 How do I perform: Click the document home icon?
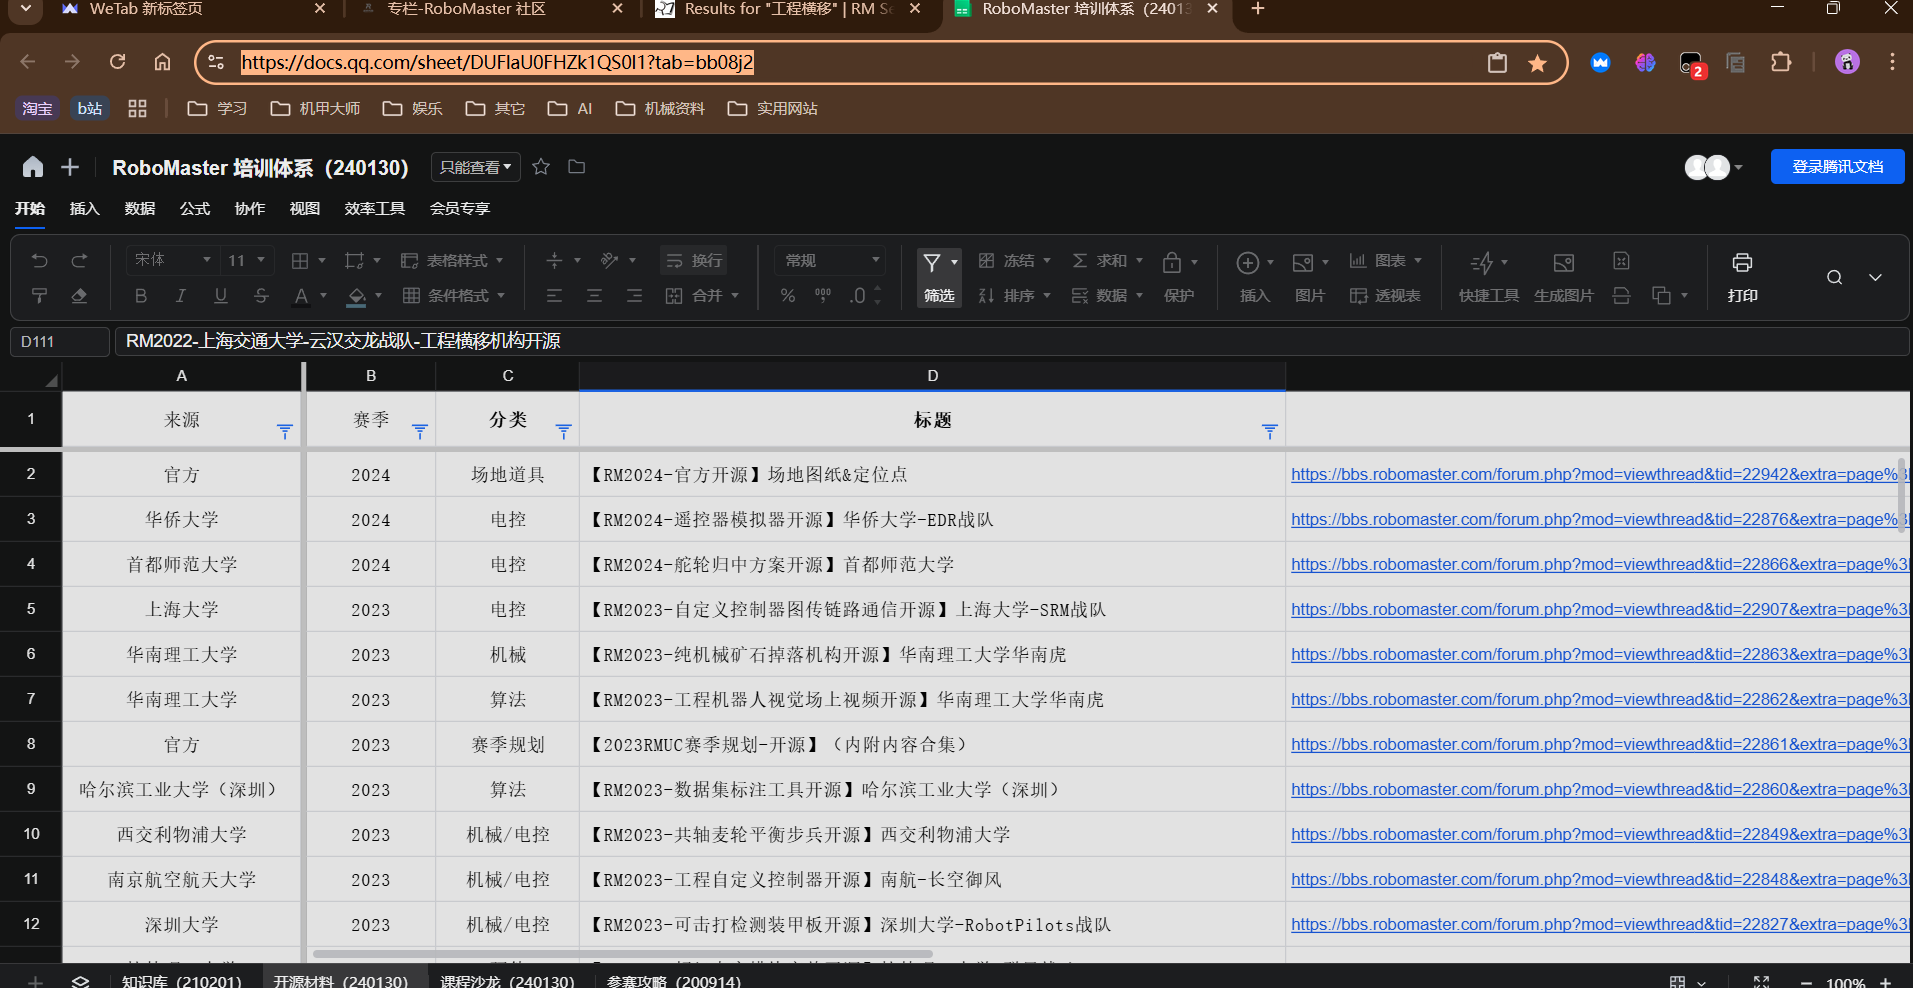[33, 167]
